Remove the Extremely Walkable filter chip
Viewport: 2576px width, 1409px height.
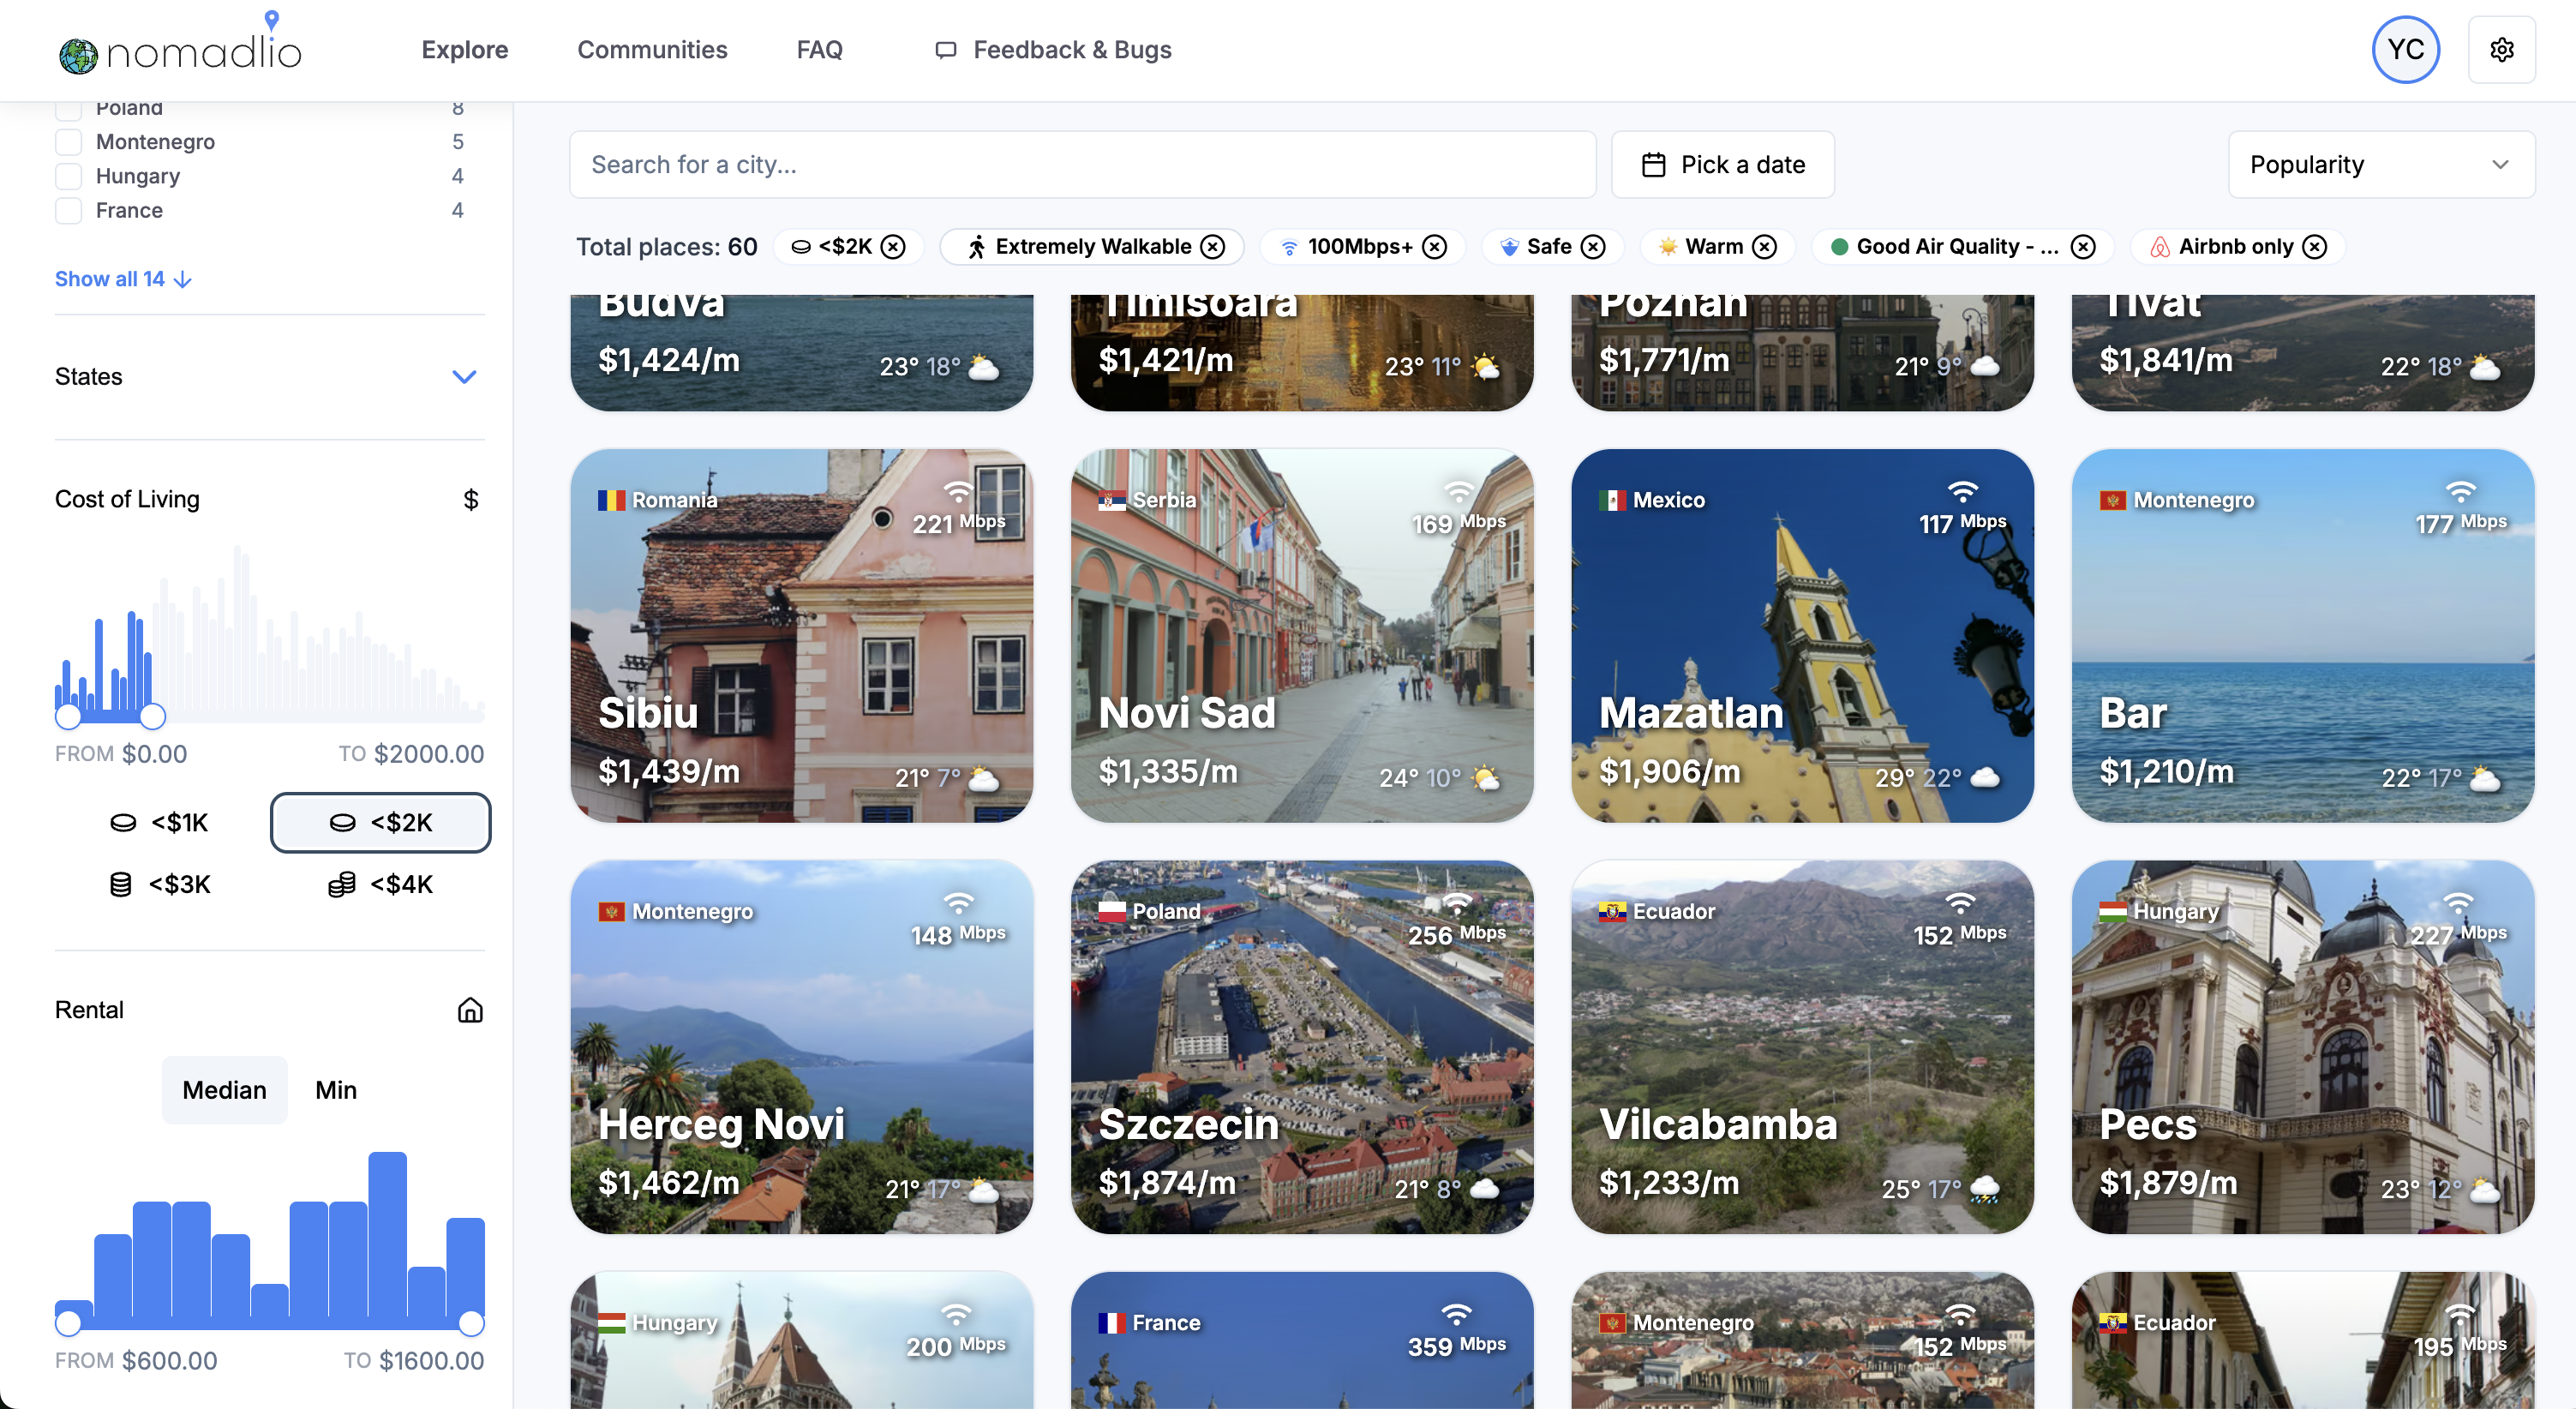pos(1212,247)
